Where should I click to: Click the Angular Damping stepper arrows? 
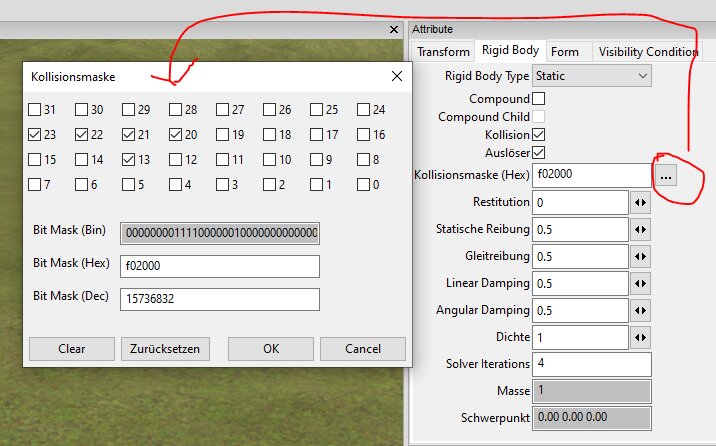pyautogui.click(x=640, y=310)
